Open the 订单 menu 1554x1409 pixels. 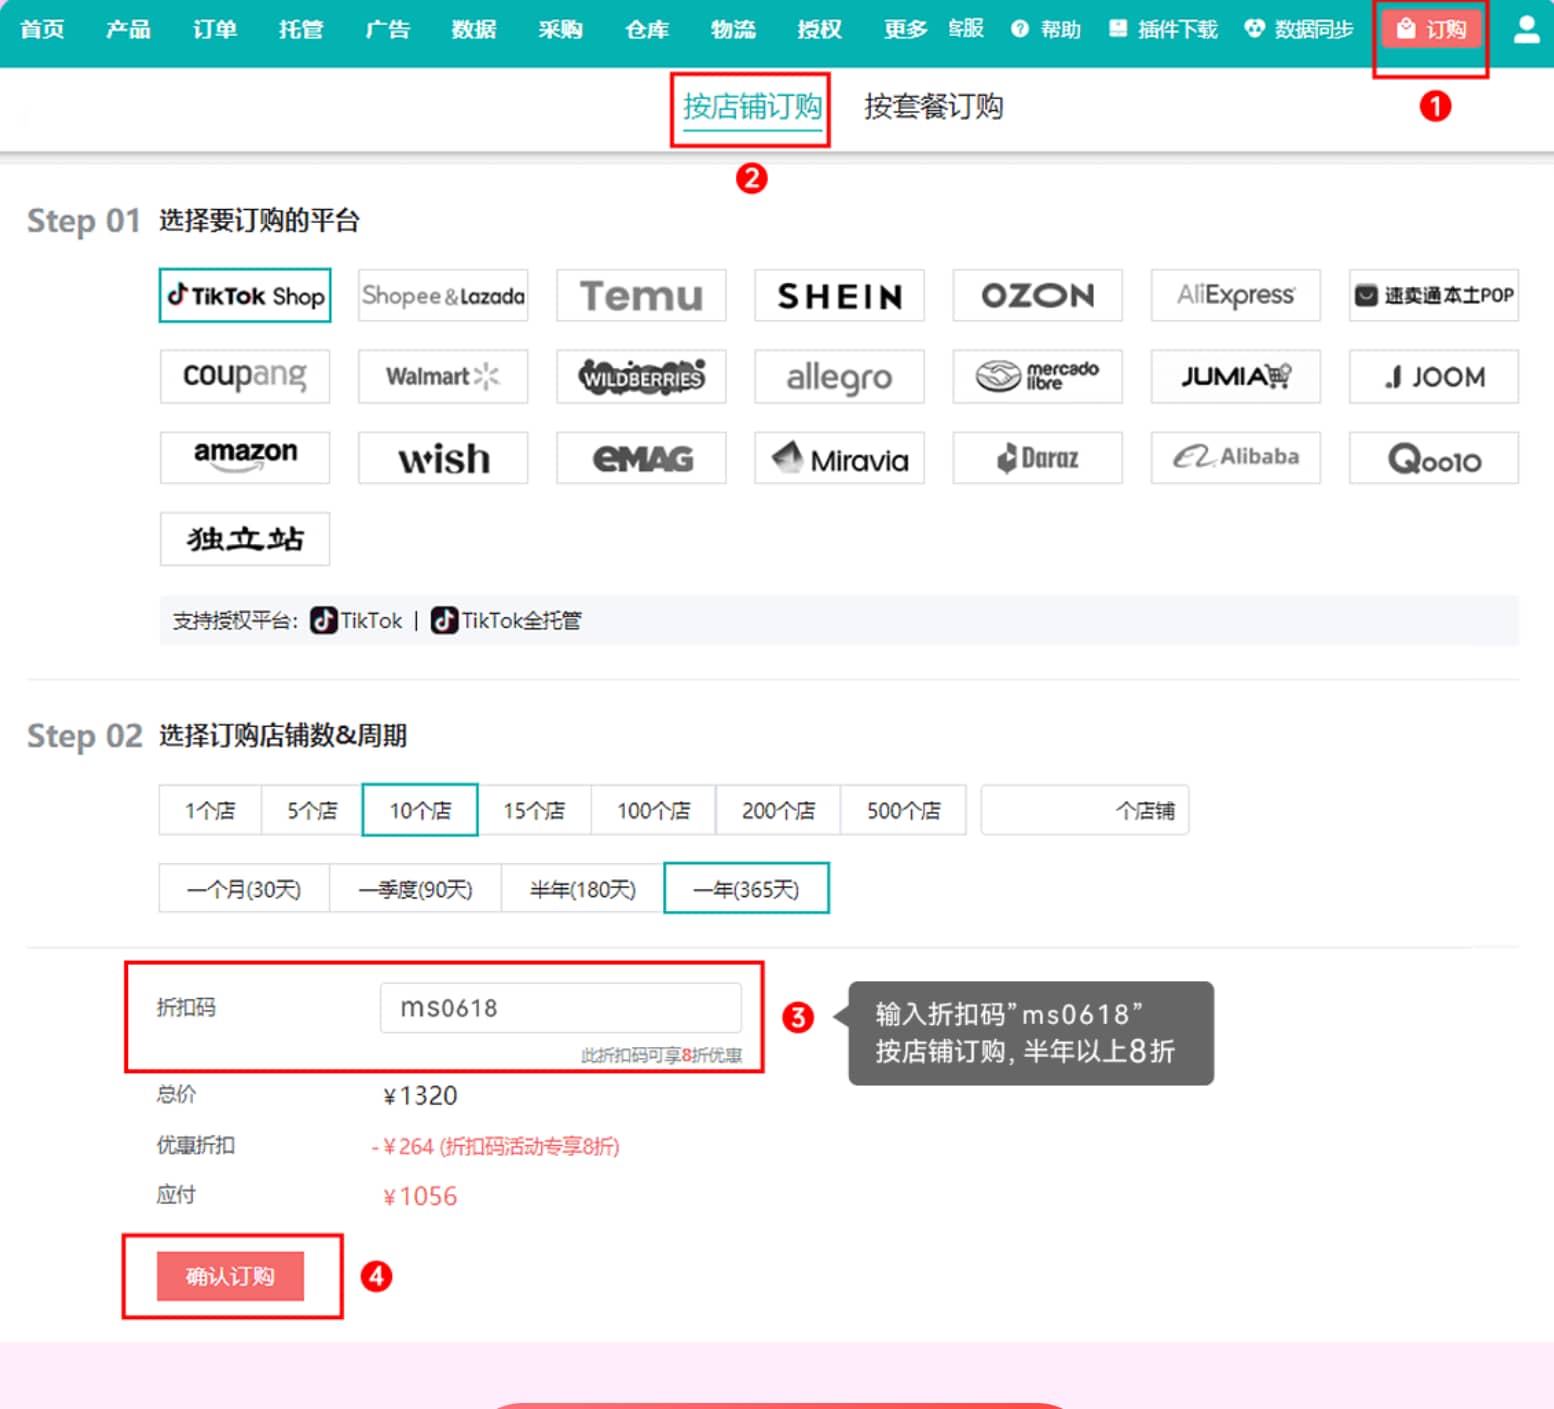point(215,29)
